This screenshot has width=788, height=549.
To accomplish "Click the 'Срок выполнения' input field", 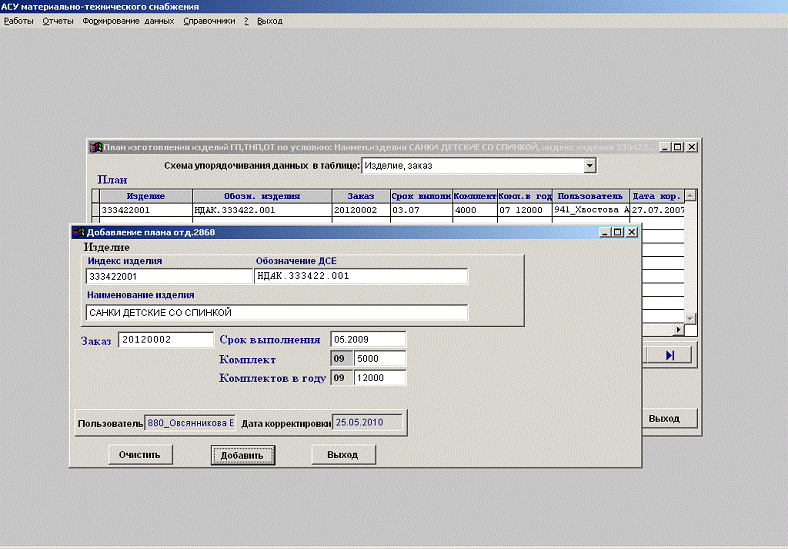I will [x=368, y=339].
